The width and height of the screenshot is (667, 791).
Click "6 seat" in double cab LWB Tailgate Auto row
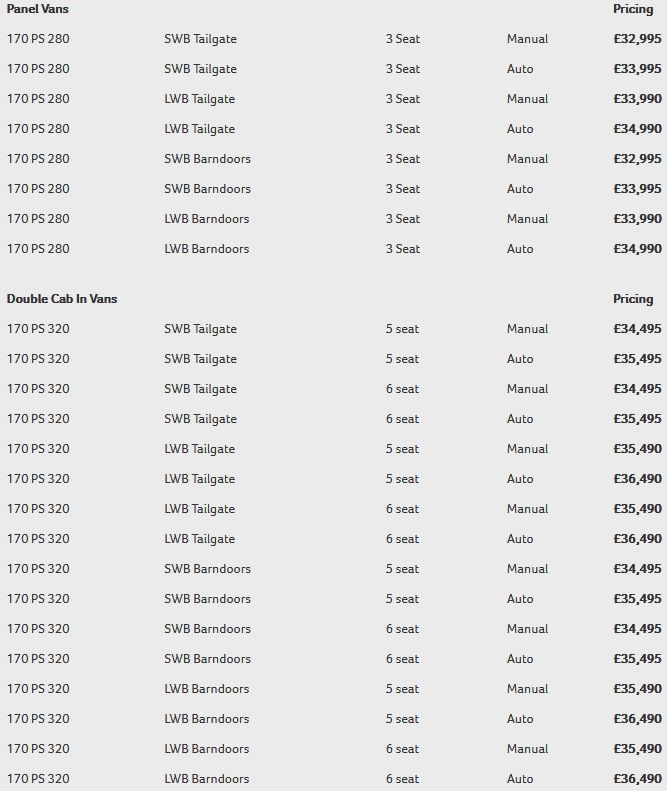coord(402,539)
